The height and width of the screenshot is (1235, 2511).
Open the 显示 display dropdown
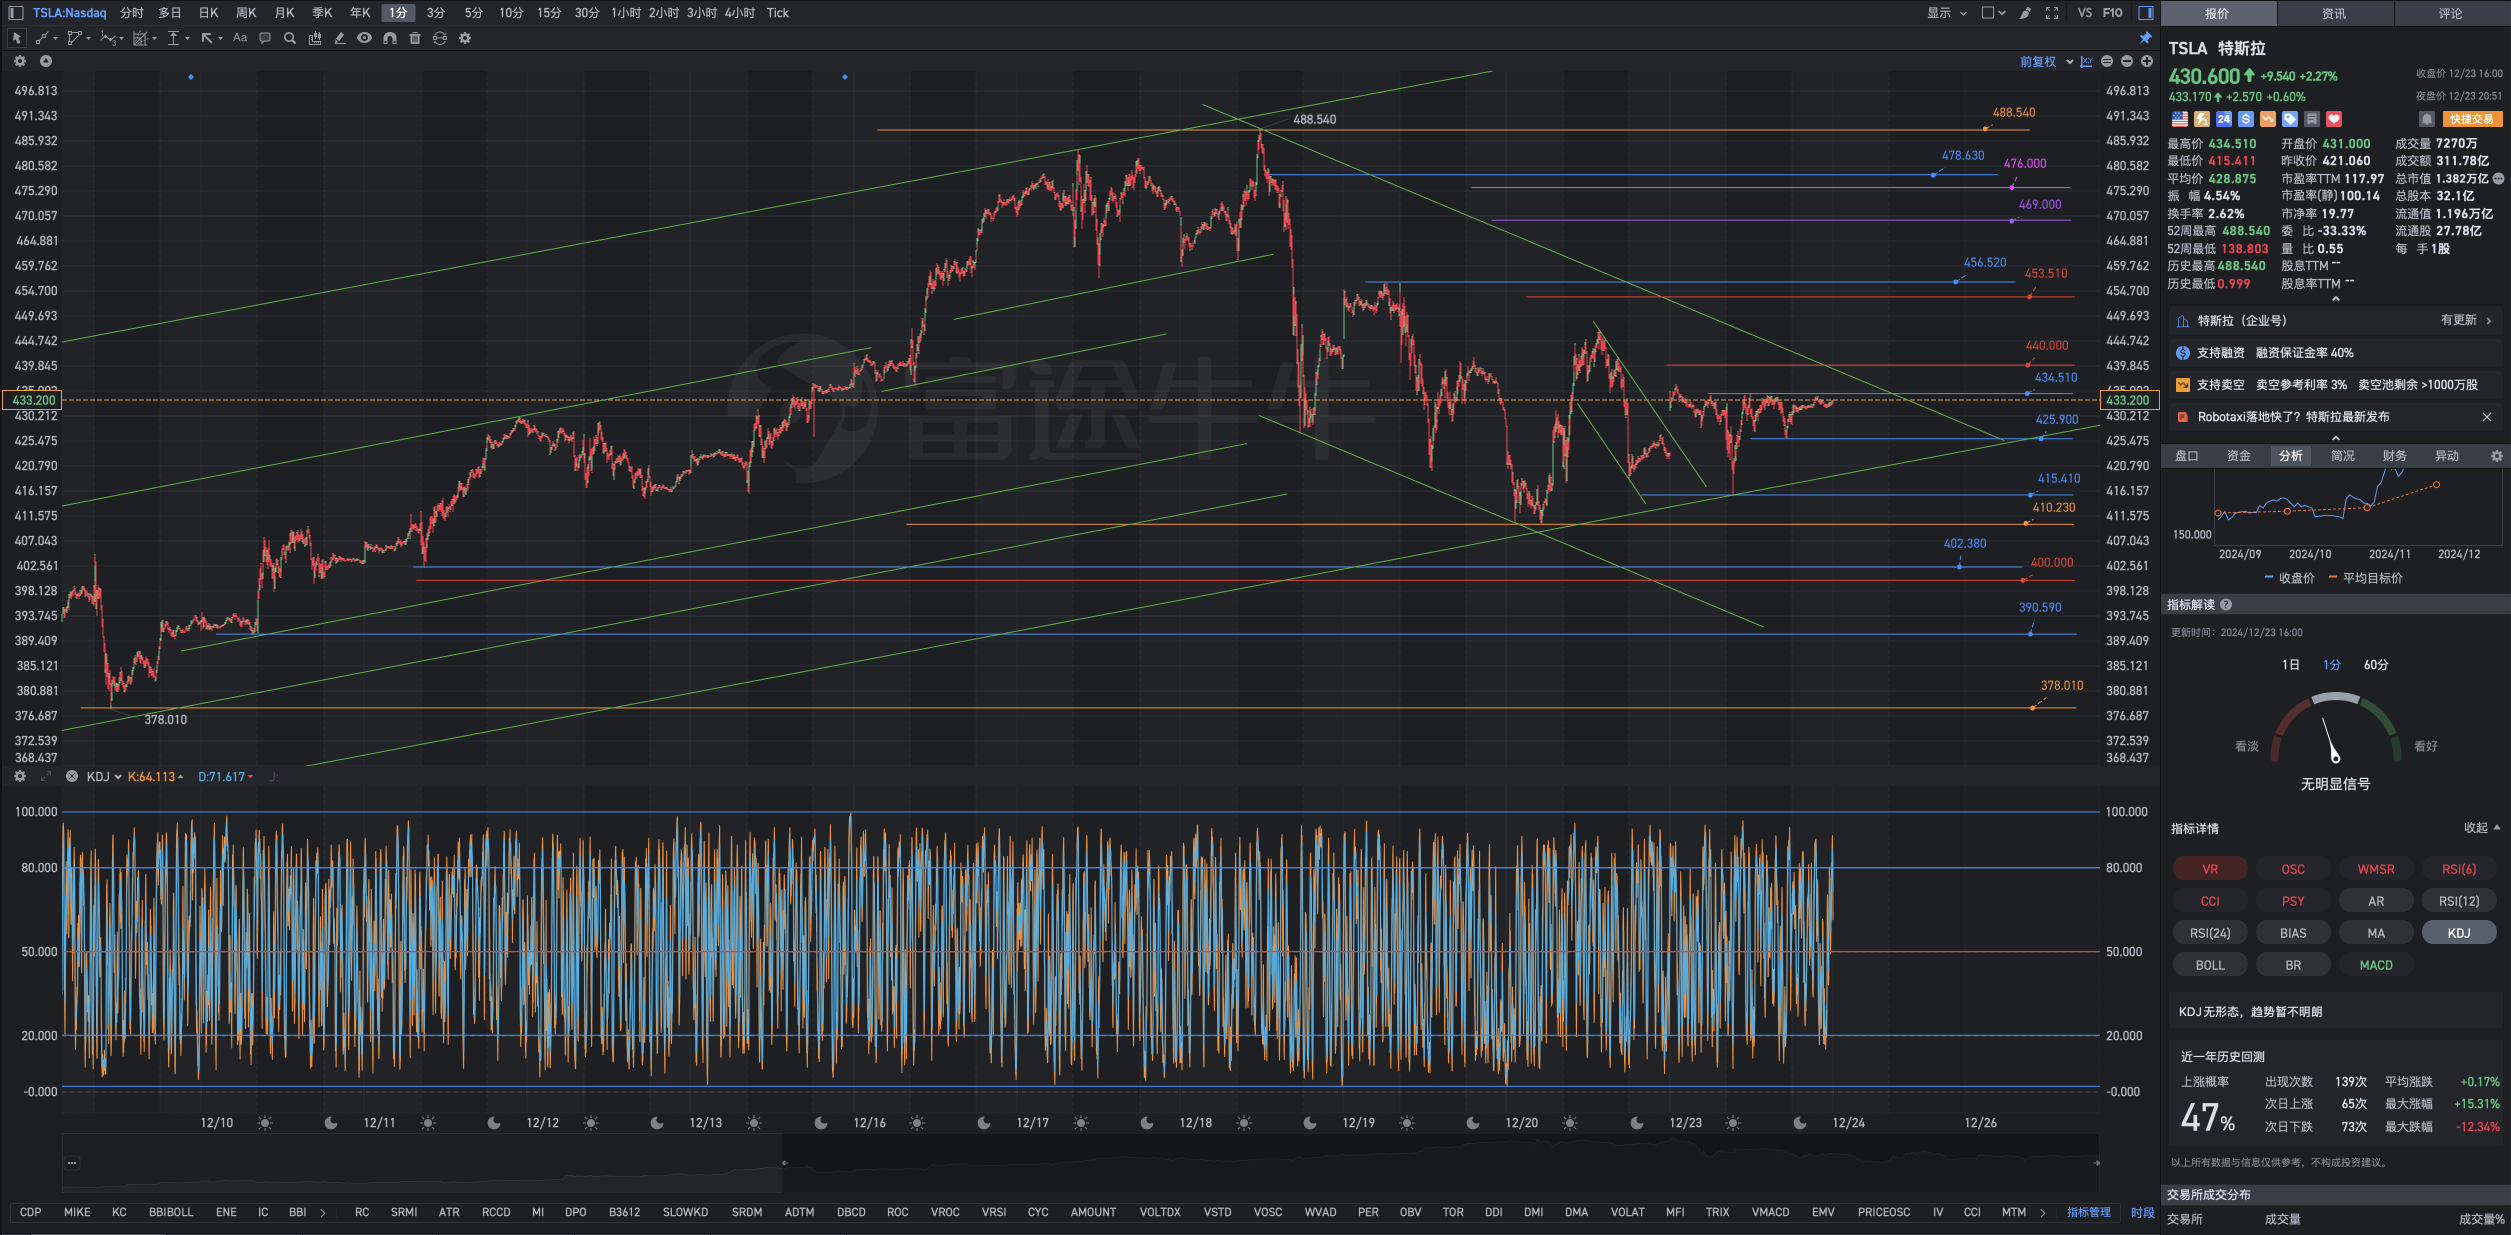tap(1947, 13)
